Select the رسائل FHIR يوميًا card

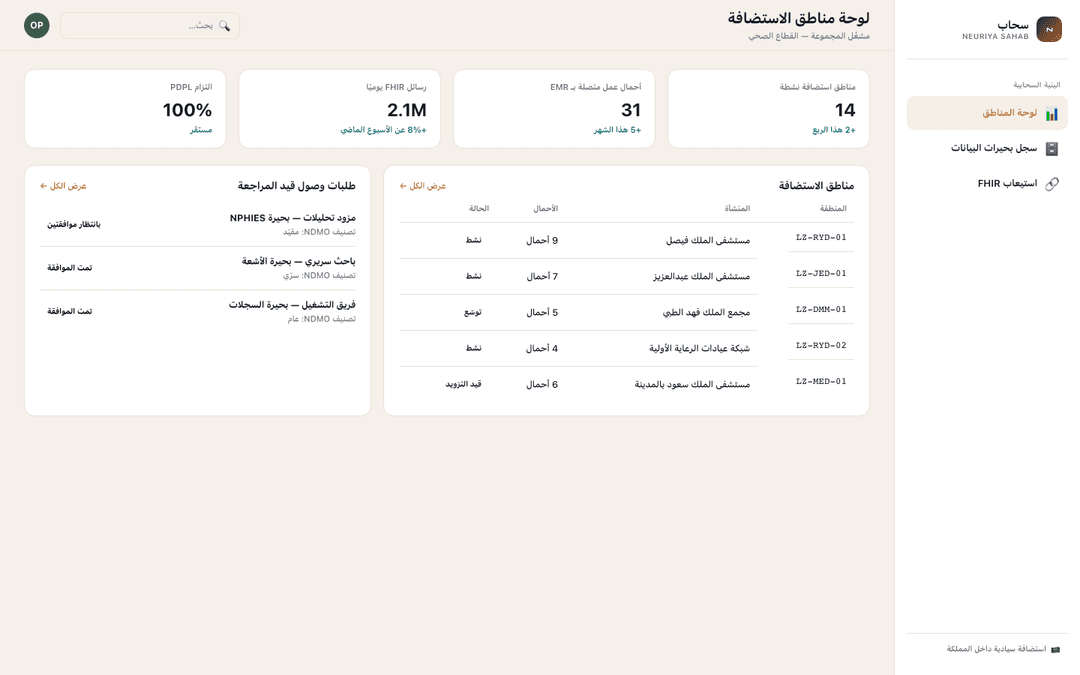pyautogui.click(x=340, y=109)
